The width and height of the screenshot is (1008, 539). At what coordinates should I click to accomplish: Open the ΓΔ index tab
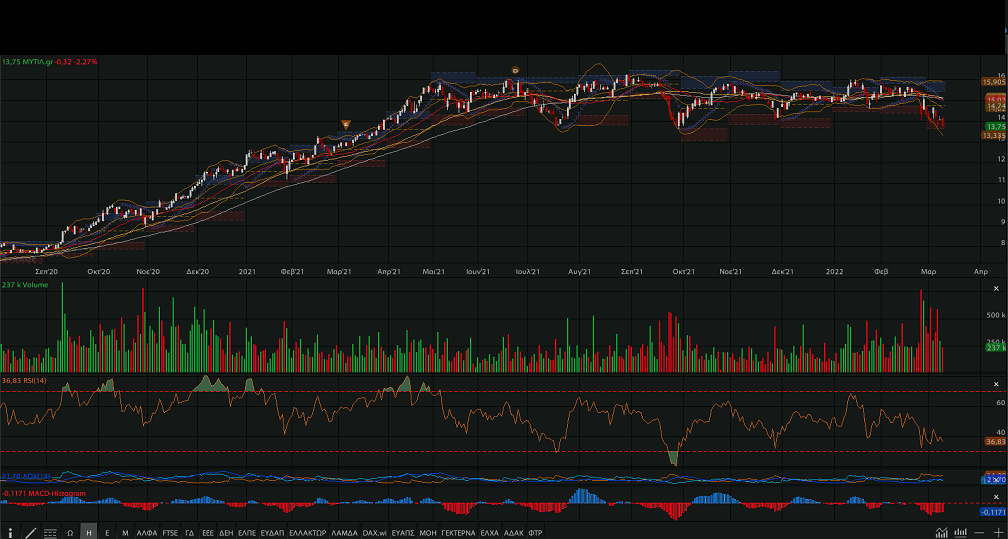coord(190,533)
